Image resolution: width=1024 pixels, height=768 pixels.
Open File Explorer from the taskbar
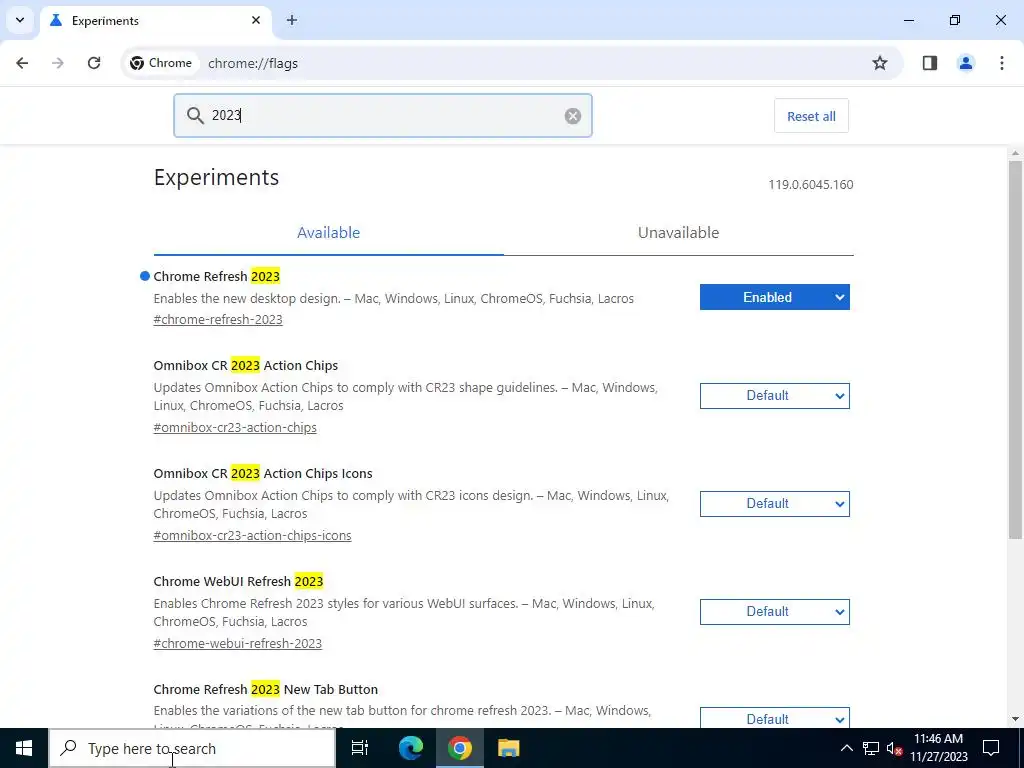click(509, 748)
